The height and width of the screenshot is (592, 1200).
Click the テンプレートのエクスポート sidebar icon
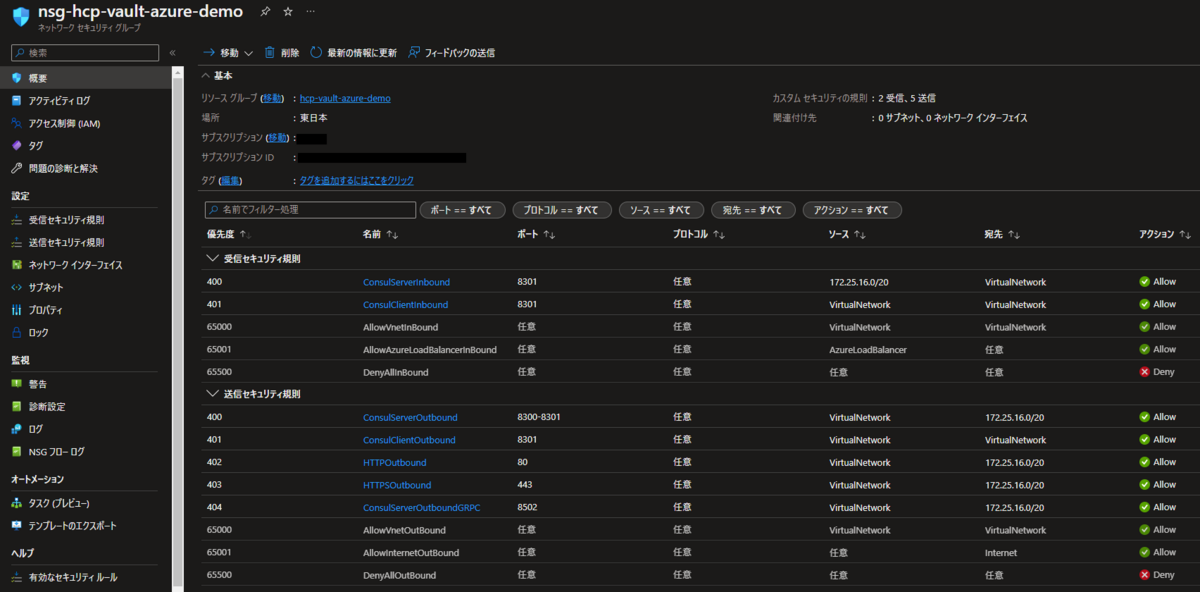coord(17,525)
